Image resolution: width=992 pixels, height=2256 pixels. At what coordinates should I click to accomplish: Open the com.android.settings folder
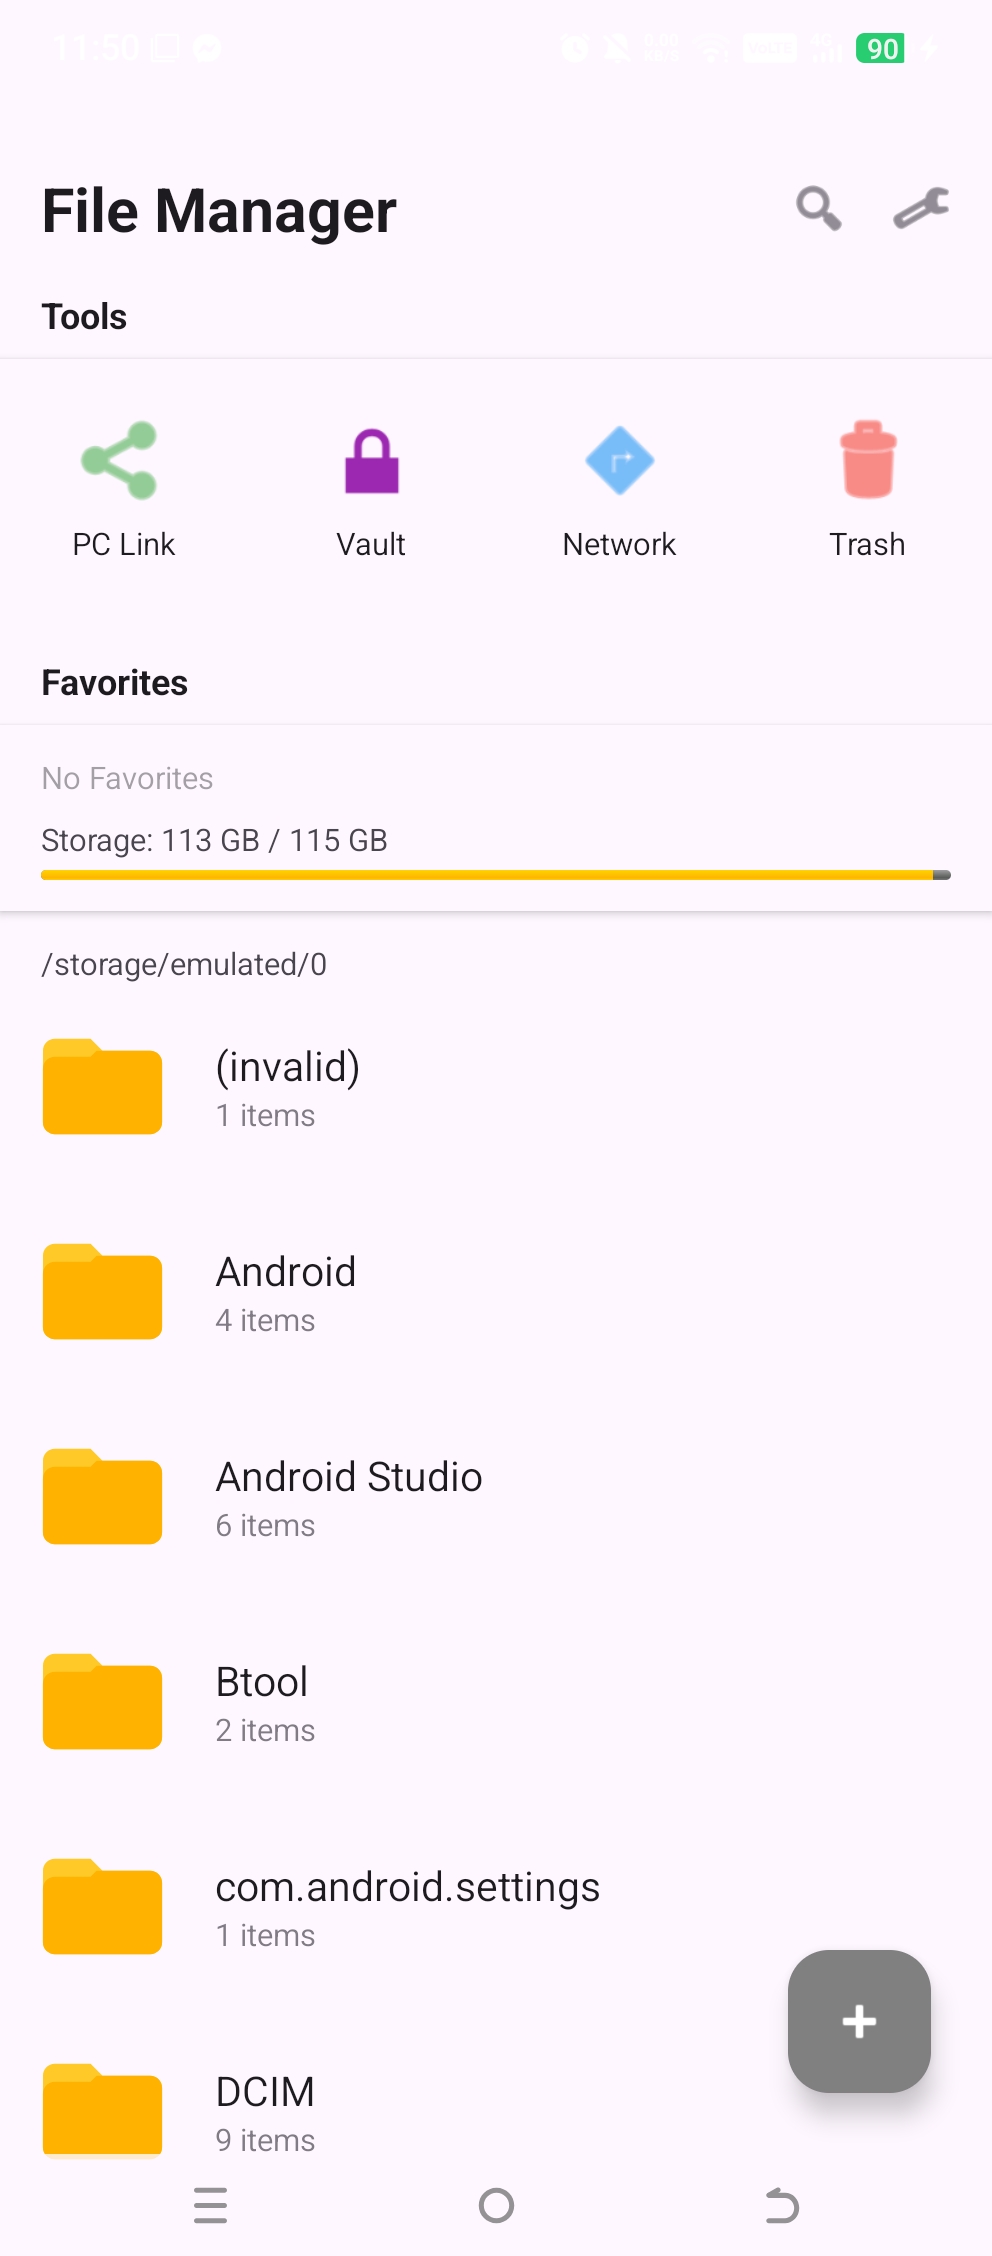coord(496,1909)
